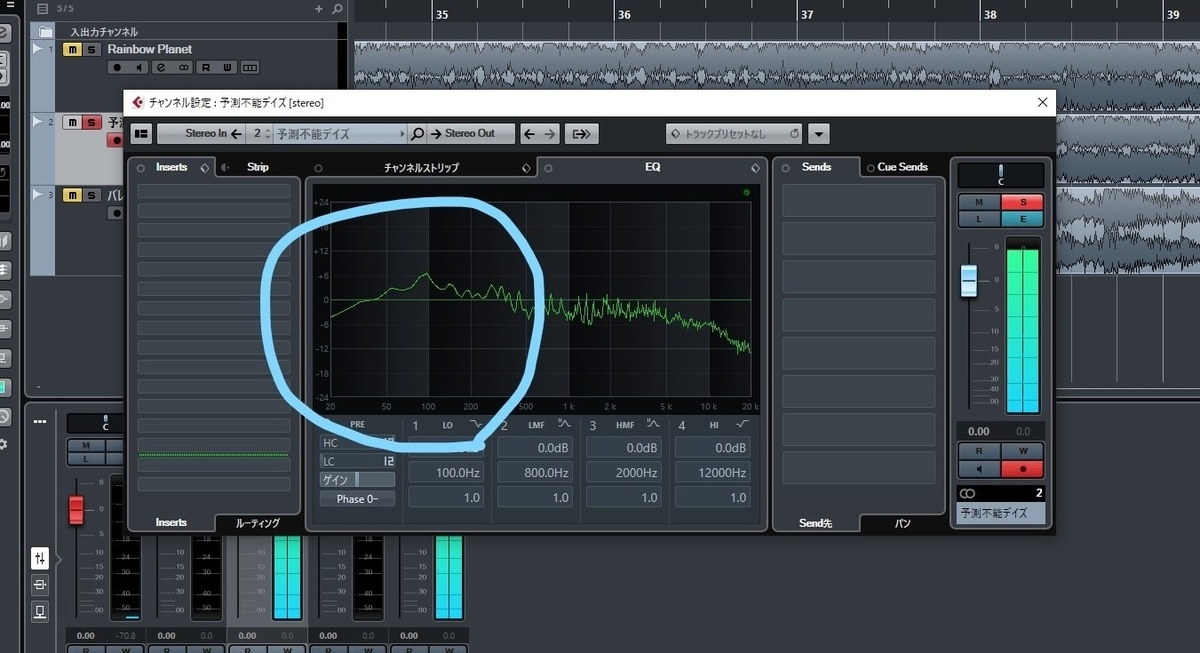Toggle Write automation on Rainbow Planet
The height and width of the screenshot is (653, 1200).
tap(227, 67)
